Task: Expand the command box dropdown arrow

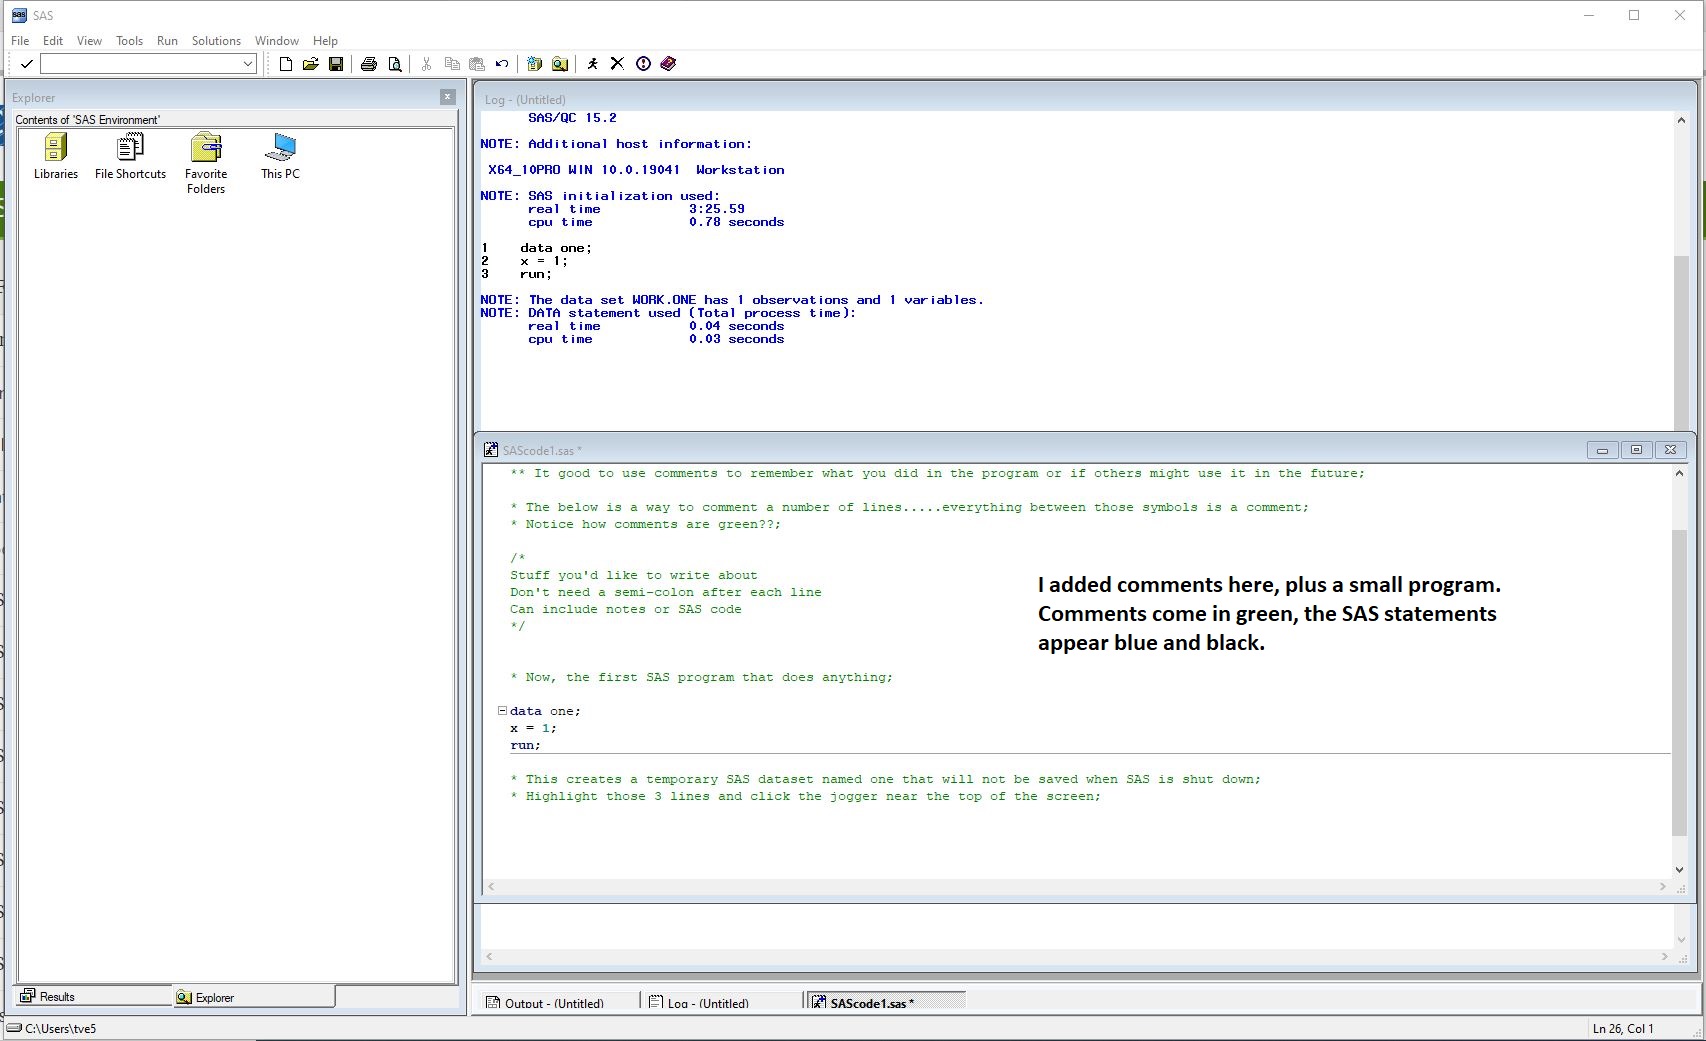Action: pyautogui.click(x=248, y=64)
